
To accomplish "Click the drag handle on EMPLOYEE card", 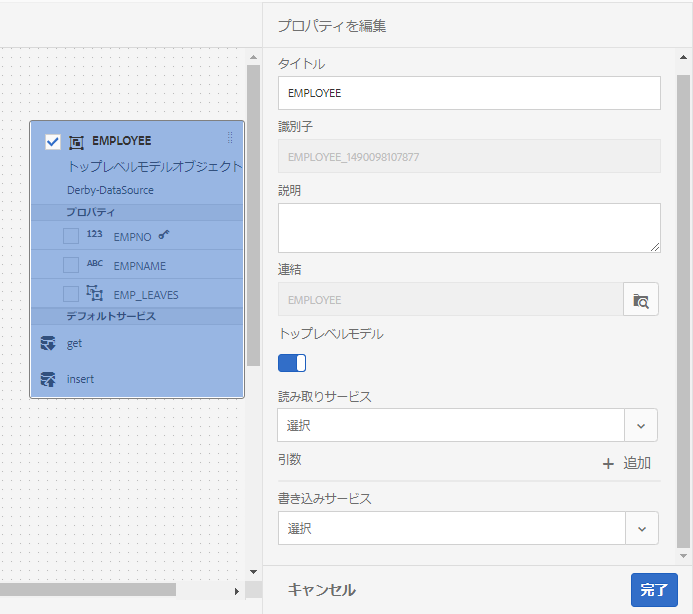I will (x=230, y=137).
